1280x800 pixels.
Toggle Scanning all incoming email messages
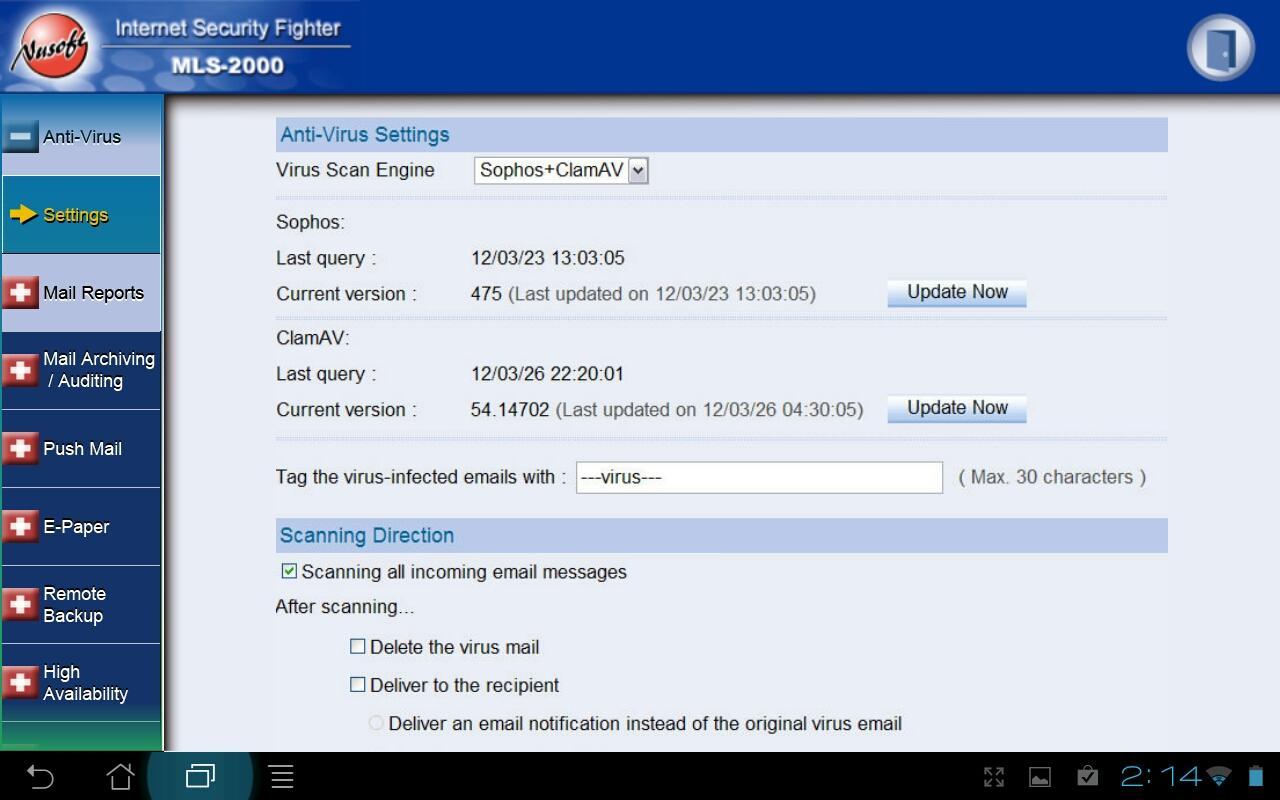coord(289,571)
